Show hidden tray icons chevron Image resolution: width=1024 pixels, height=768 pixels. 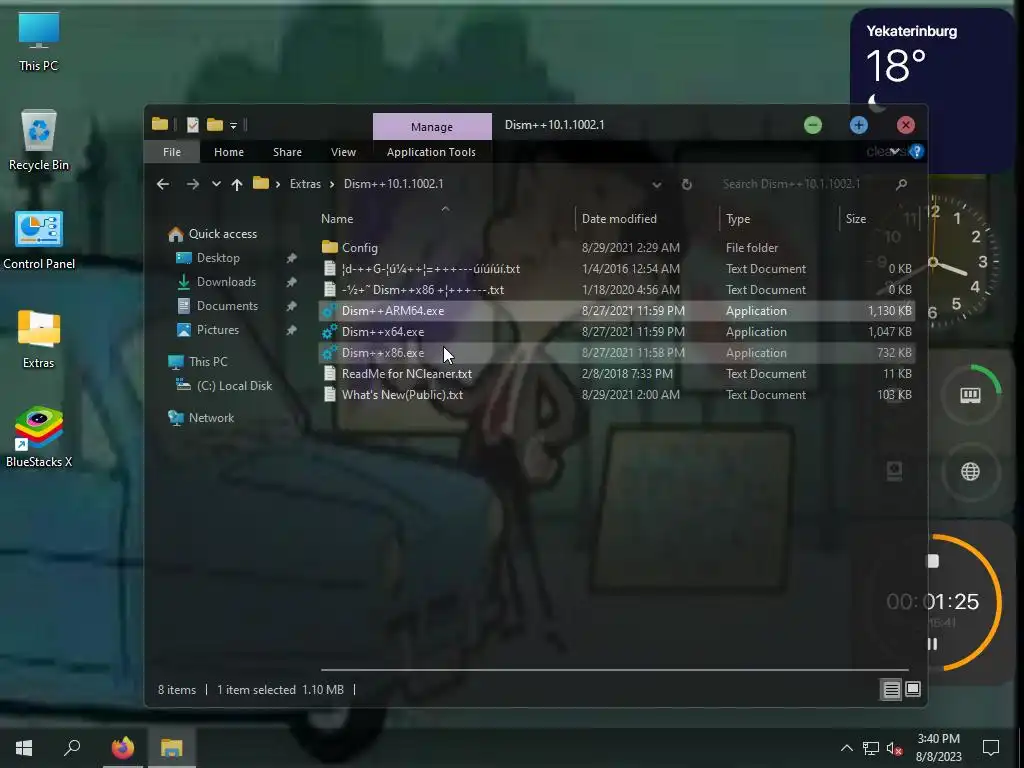tap(846, 748)
